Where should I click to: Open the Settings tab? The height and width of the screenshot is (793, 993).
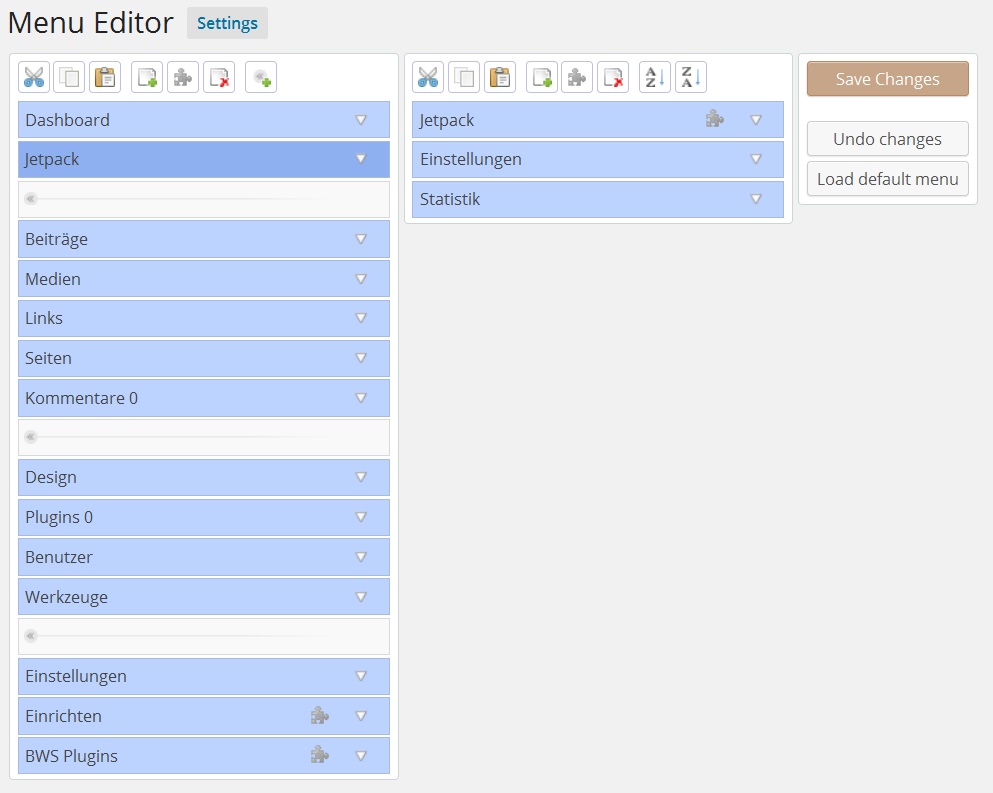[x=227, y=23]
